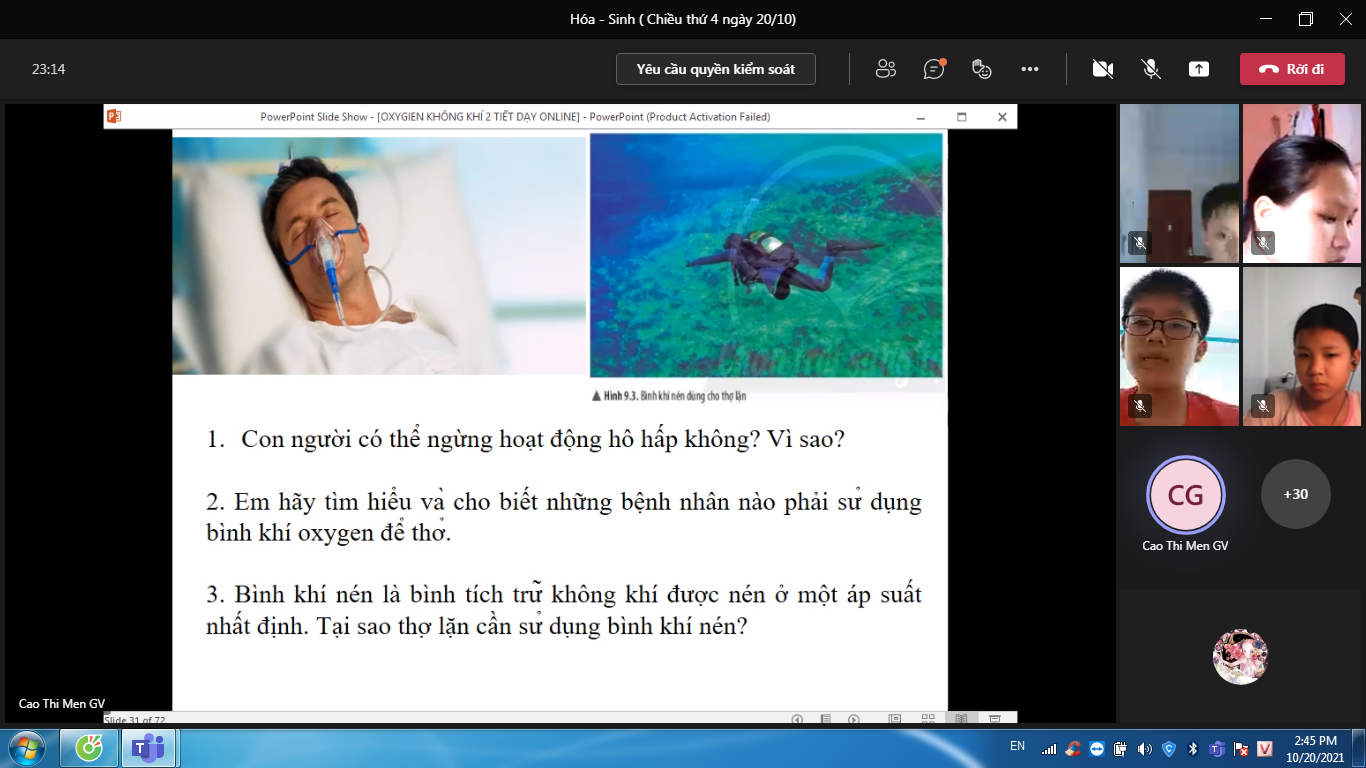Click the Cao Thi Men GV presenter label
Screen dimensions: 1366x768
coord(62,704)
